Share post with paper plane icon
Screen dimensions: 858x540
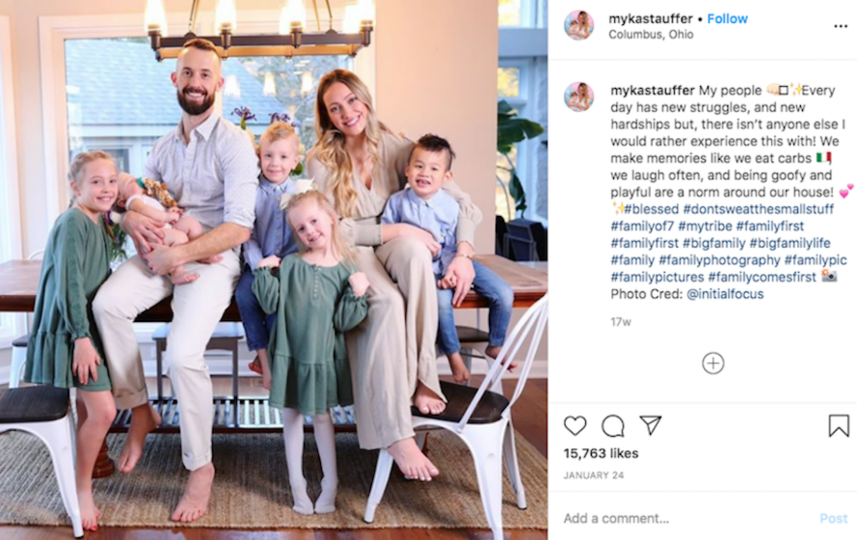pos(651,425)
